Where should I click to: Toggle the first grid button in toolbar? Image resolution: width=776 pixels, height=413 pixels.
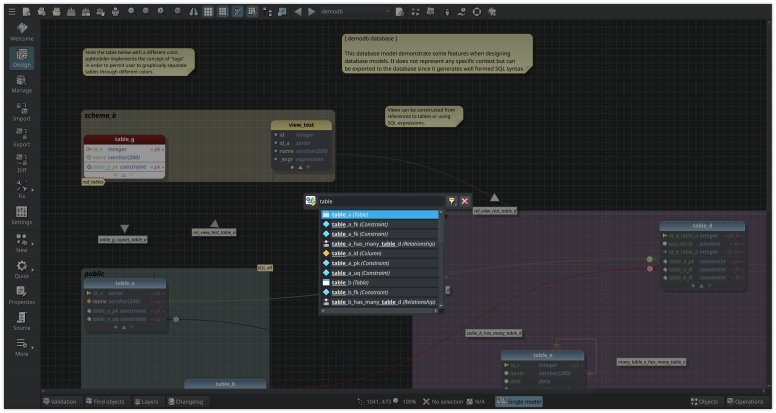point(208,11)
